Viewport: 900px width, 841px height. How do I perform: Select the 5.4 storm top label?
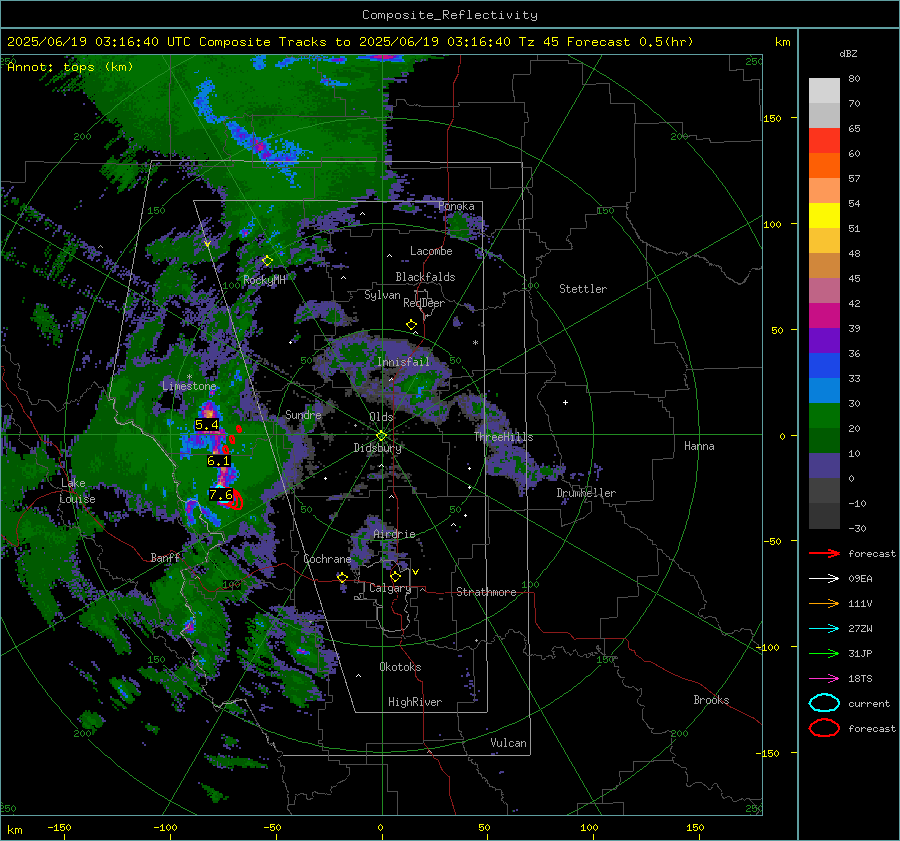(x=207, y=425)
